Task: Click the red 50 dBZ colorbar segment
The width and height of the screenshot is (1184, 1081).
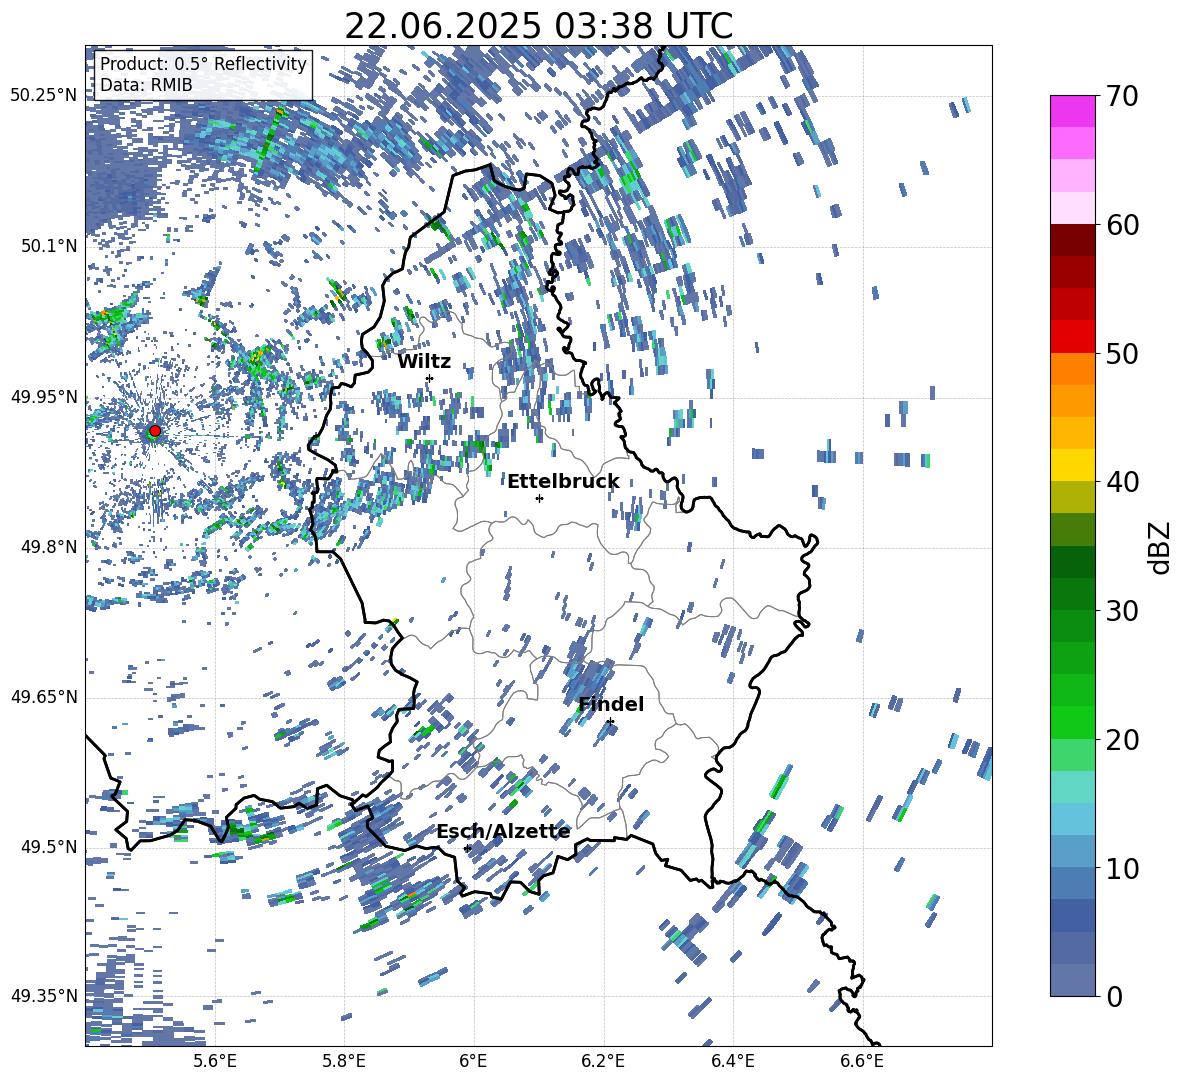Action: pos(1072,337)
